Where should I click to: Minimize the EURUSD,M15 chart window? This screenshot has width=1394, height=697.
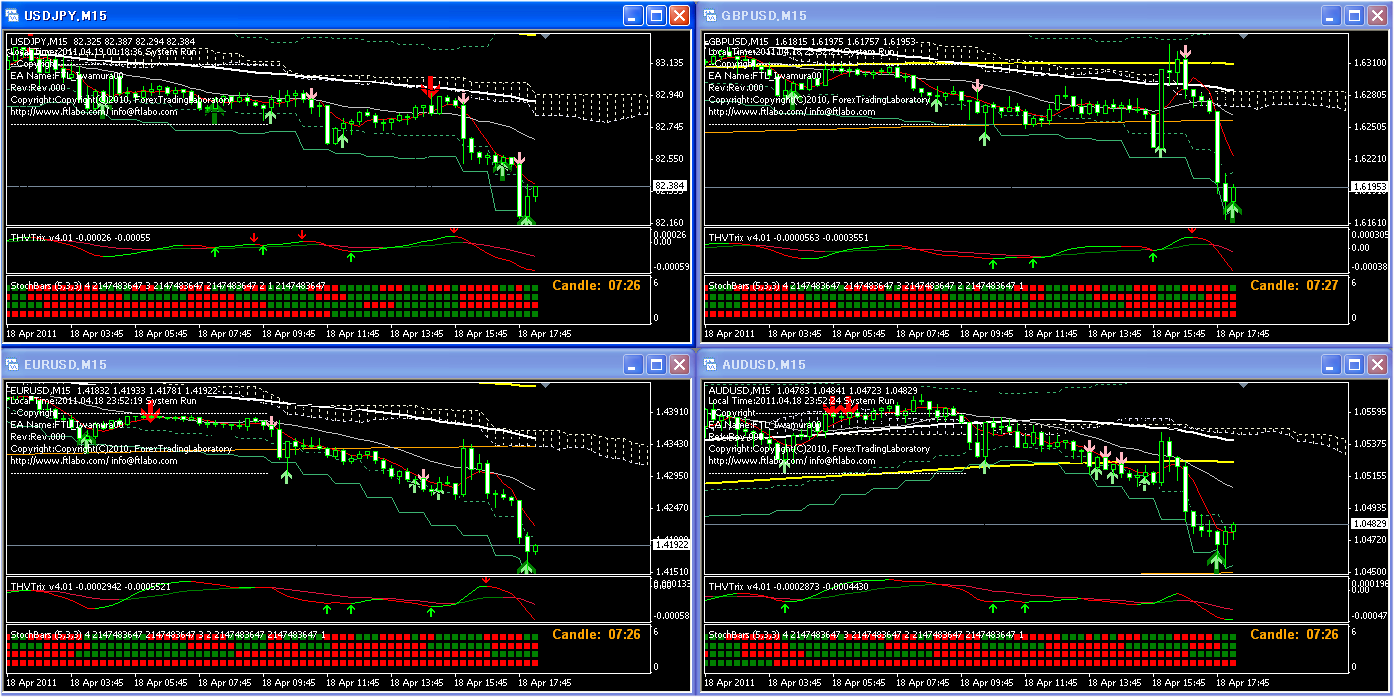(x=634, y=364)
